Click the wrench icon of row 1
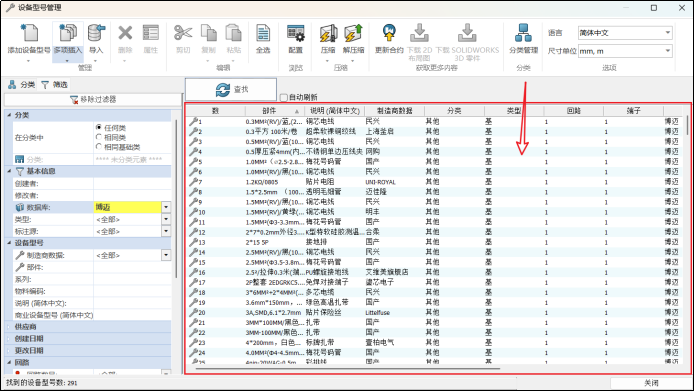Viewport: 695px width, 392px height. (193, 121)
